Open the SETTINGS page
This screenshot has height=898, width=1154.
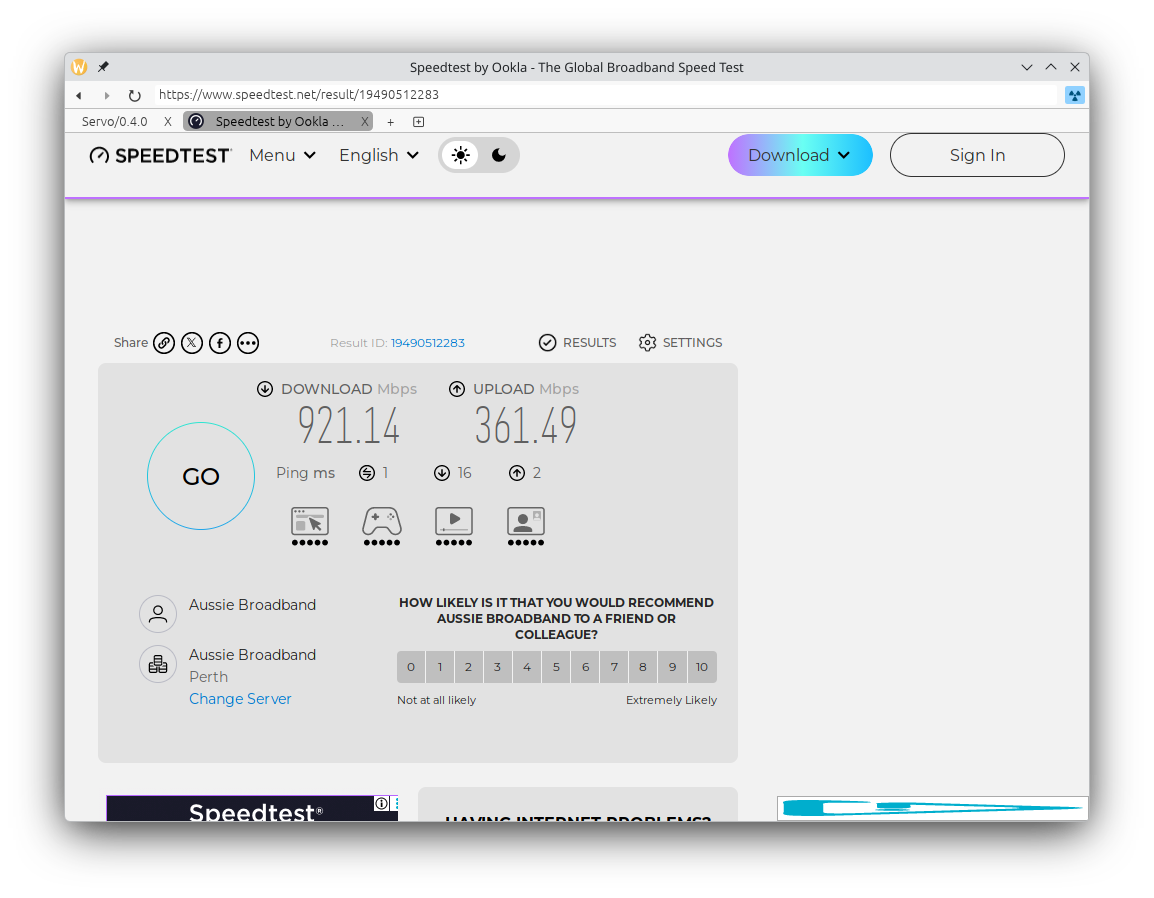tap(681, 343)
